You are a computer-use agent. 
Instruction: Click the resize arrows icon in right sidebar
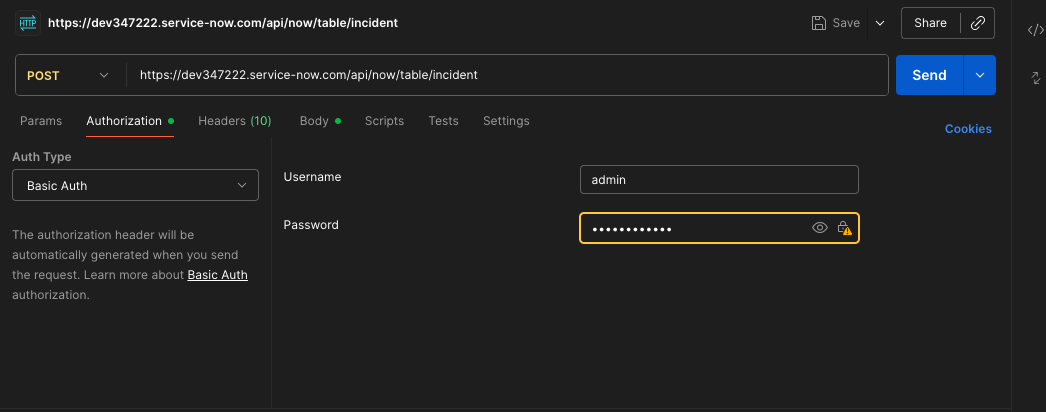[x=1035, y=77]
